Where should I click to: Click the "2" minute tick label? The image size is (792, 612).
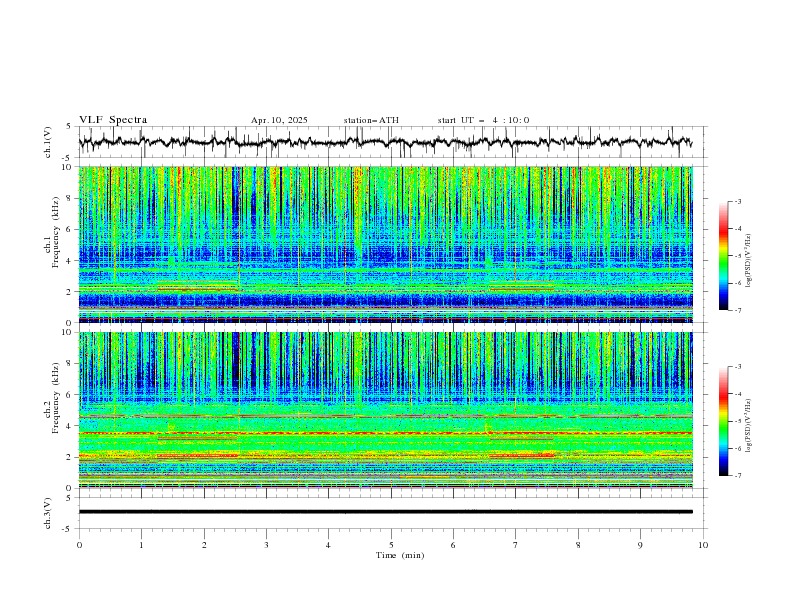[x=204, y=545]
